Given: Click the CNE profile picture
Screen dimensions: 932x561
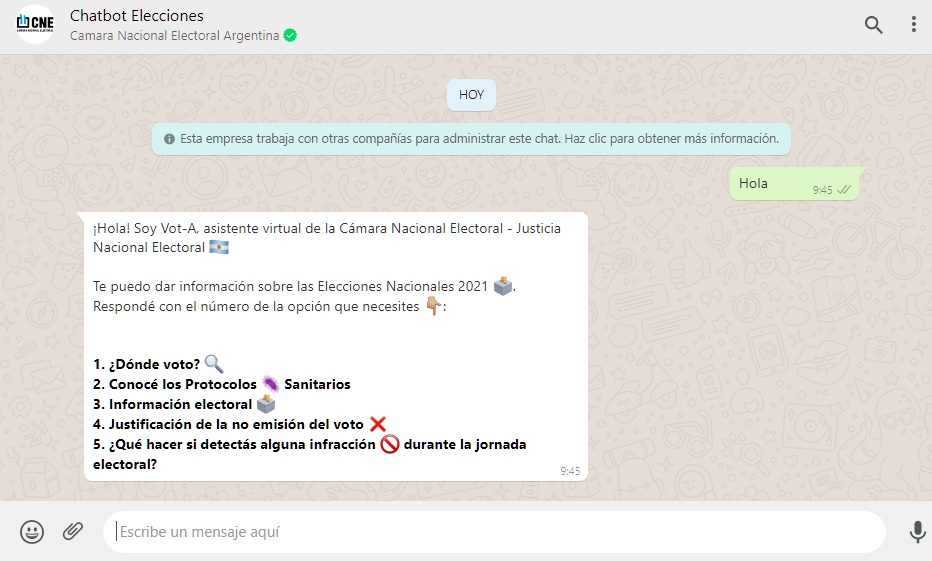Looking at the screenshot, I should click(x=36, y=24).
